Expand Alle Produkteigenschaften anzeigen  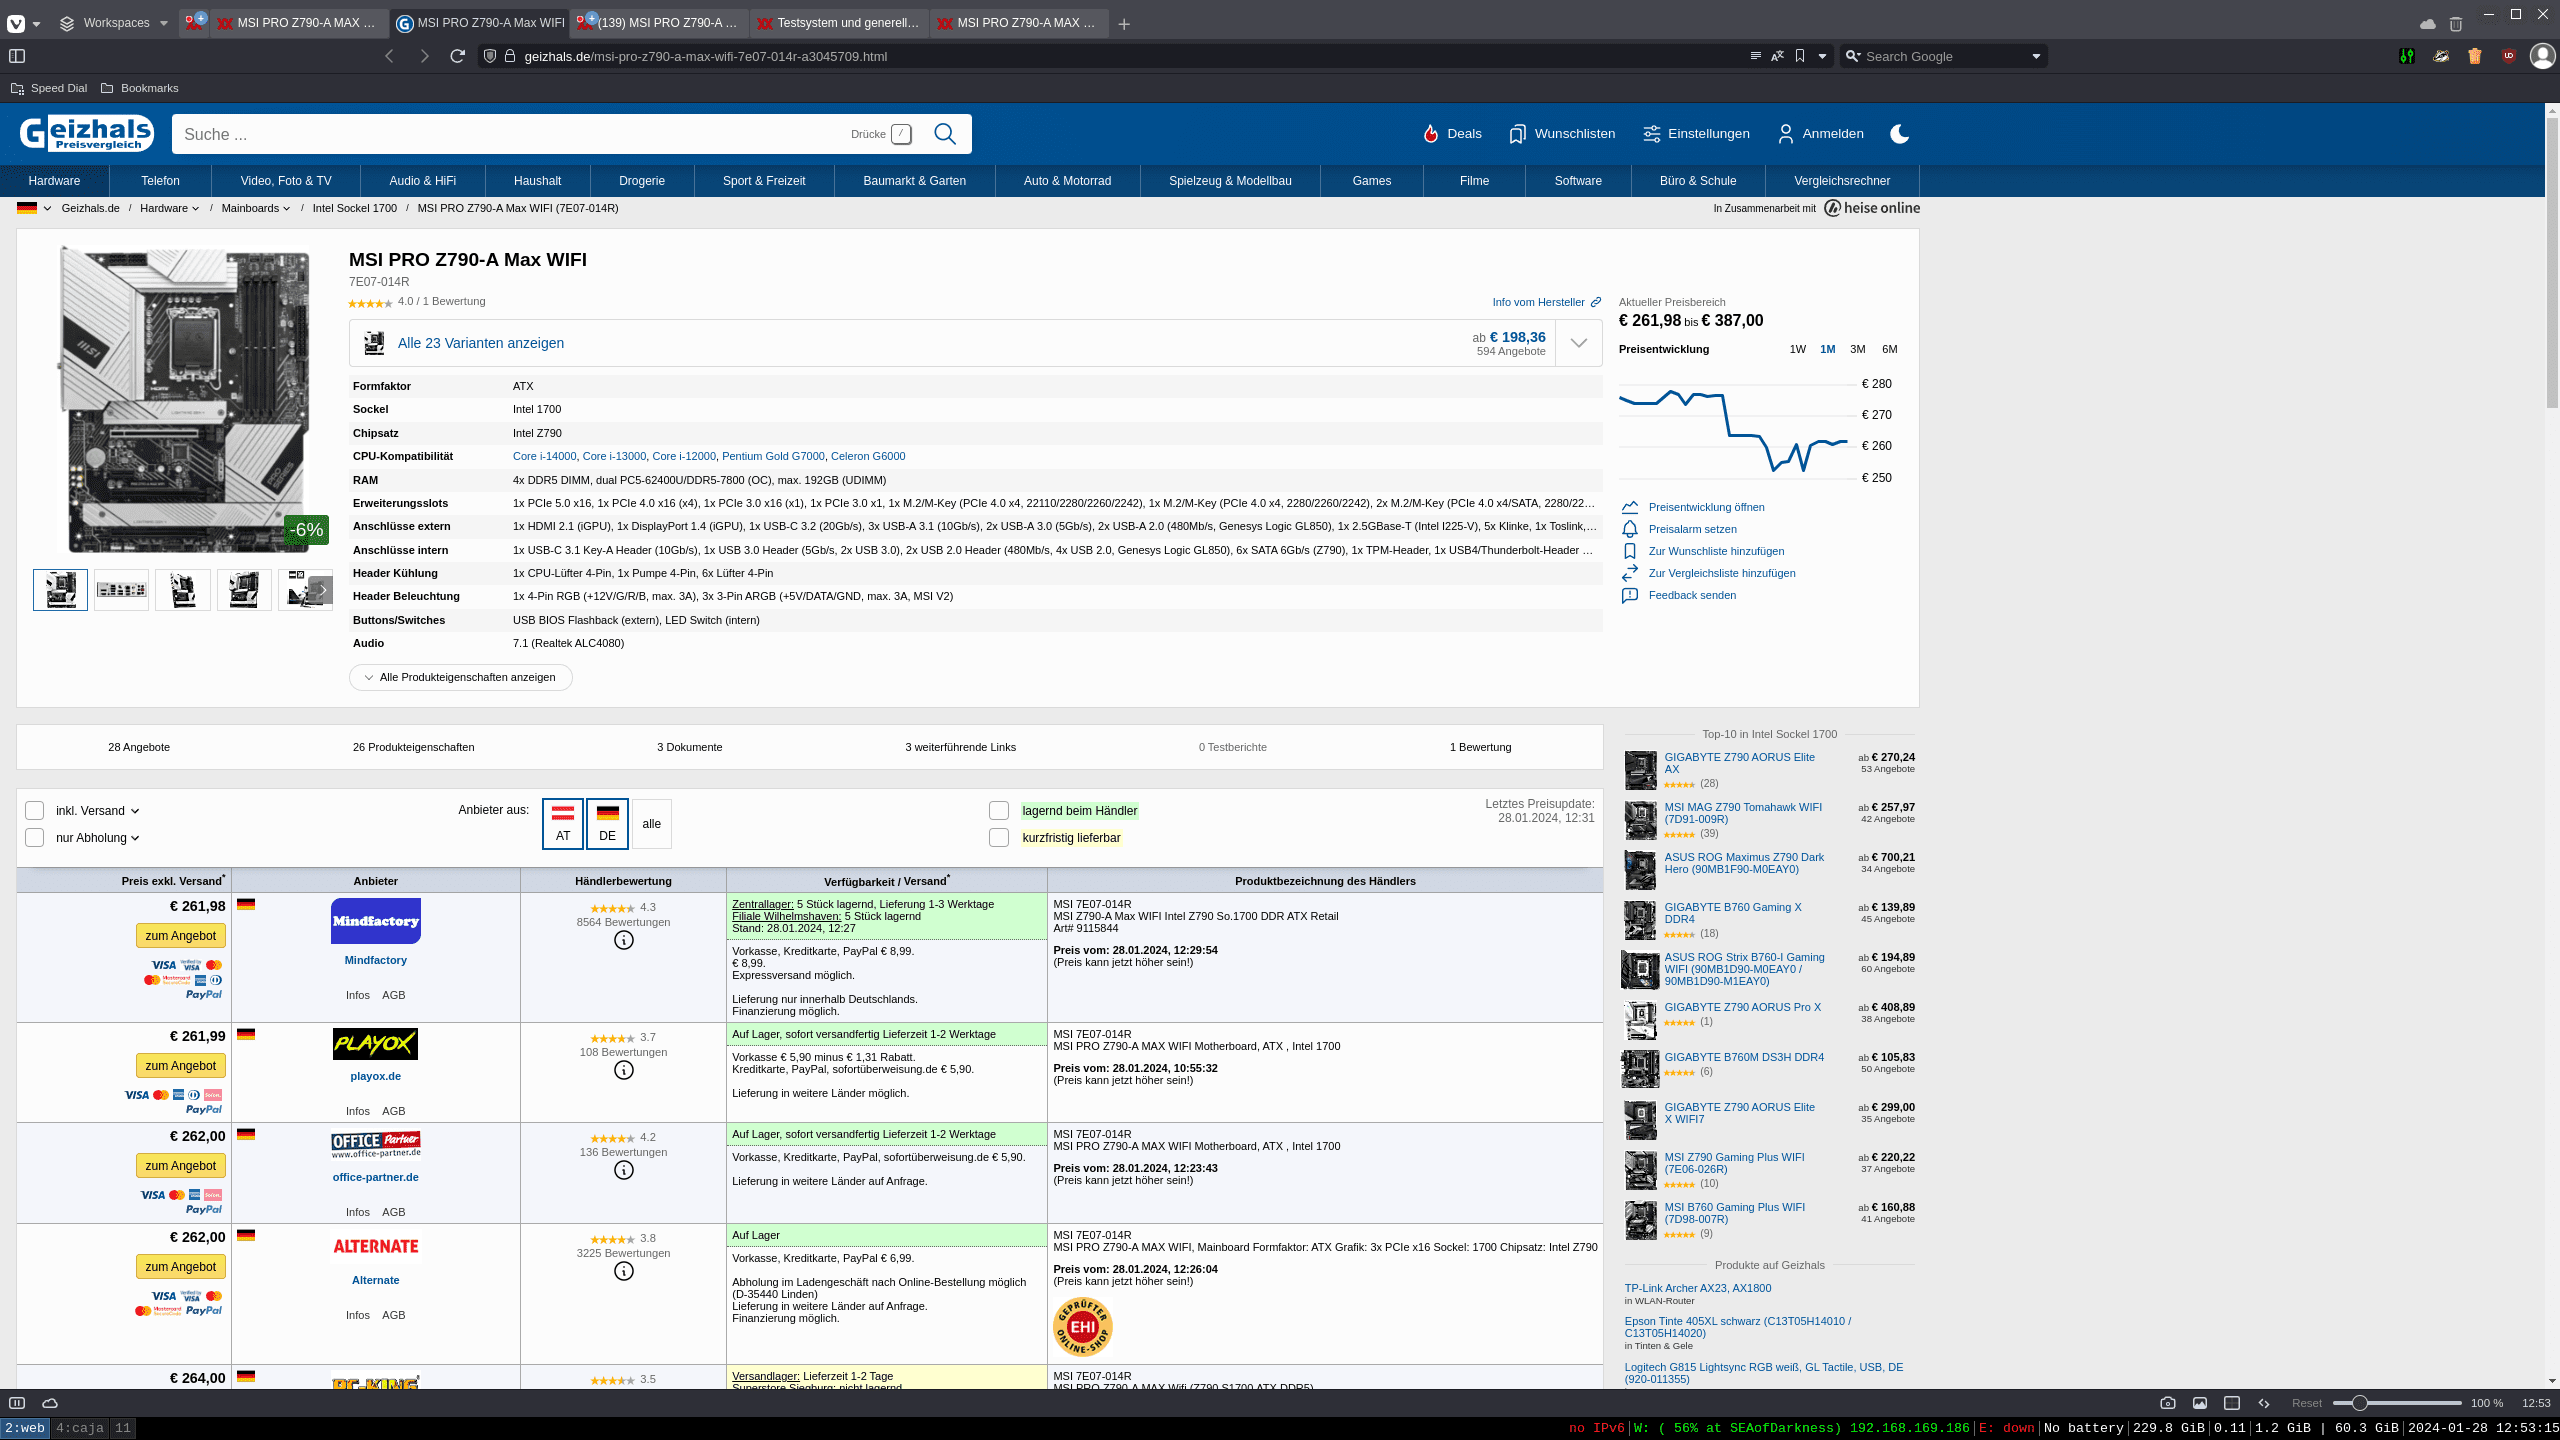tap(460, 678)
